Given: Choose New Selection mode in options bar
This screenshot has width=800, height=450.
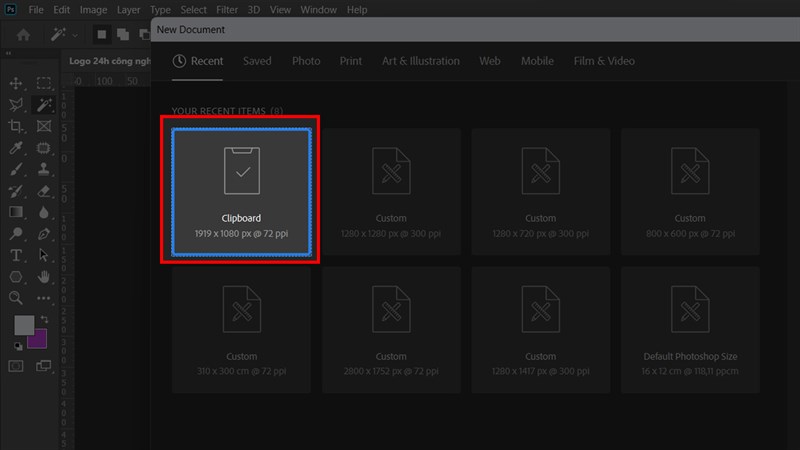Looking at the screenshot, I should tap(102, 35).
